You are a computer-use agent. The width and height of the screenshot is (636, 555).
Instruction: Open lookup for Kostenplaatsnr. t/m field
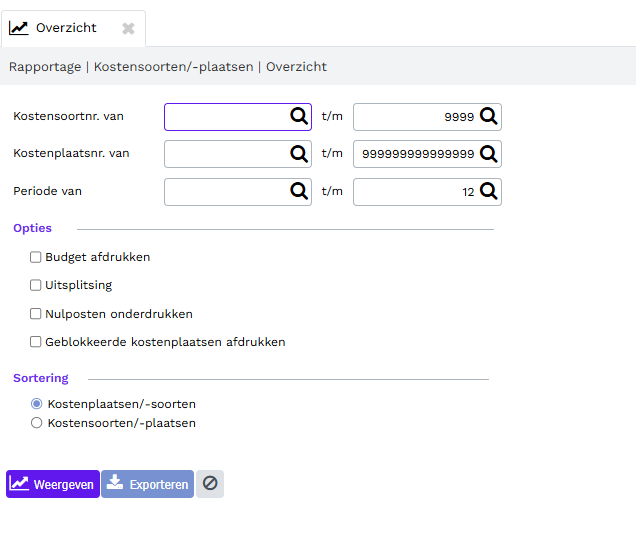(488, 154)
